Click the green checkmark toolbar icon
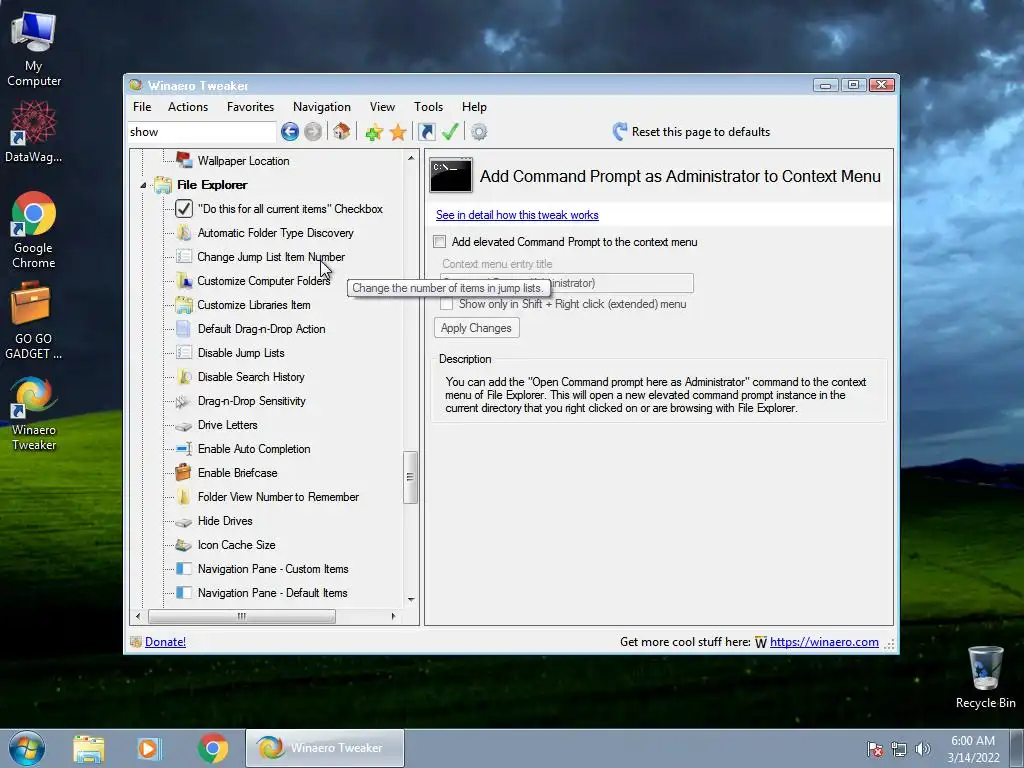Image resolution: width=1024 pixels, height=768 pixels. coord(450,131)
